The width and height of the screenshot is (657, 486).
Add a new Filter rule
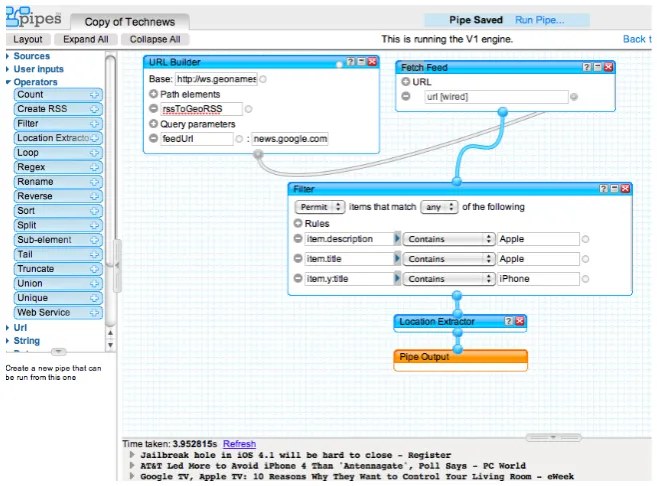(x=298, y=223)
